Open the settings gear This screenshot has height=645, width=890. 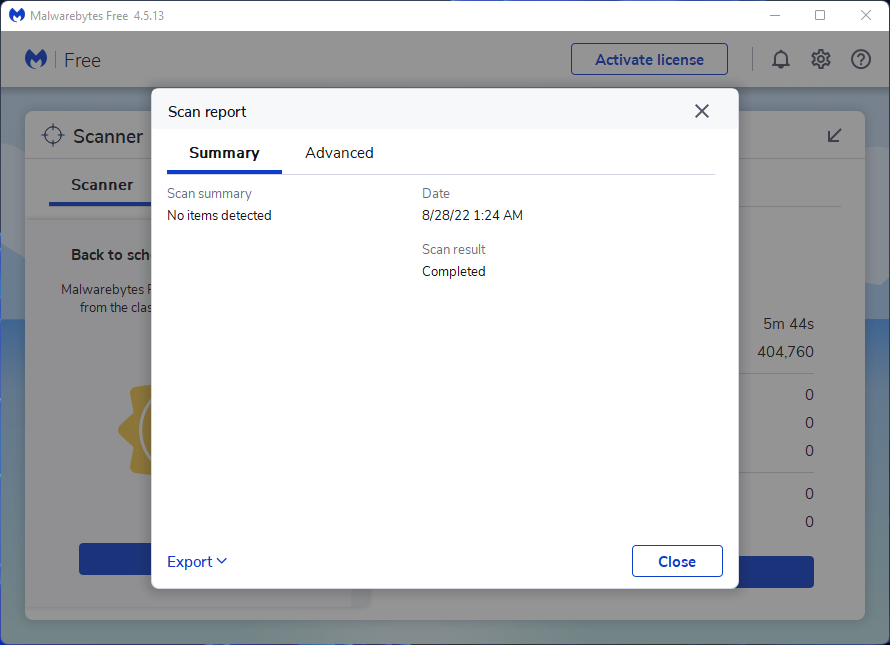[x=820, y=59]
